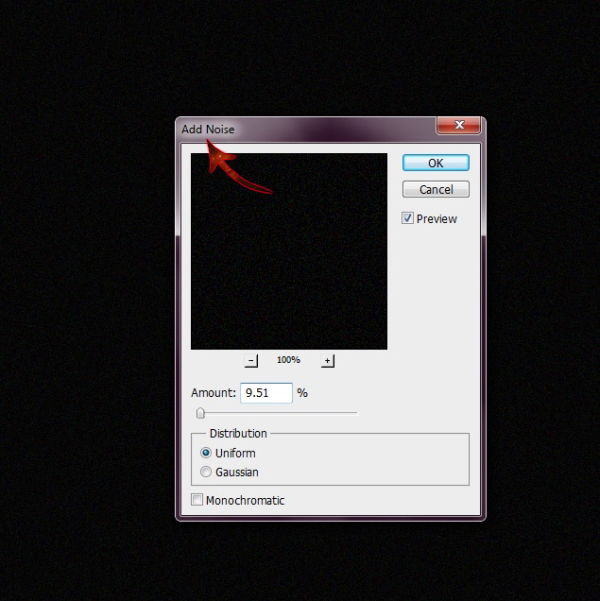
Task: Click the noise preview thumbnail
Action: point(289,251)
